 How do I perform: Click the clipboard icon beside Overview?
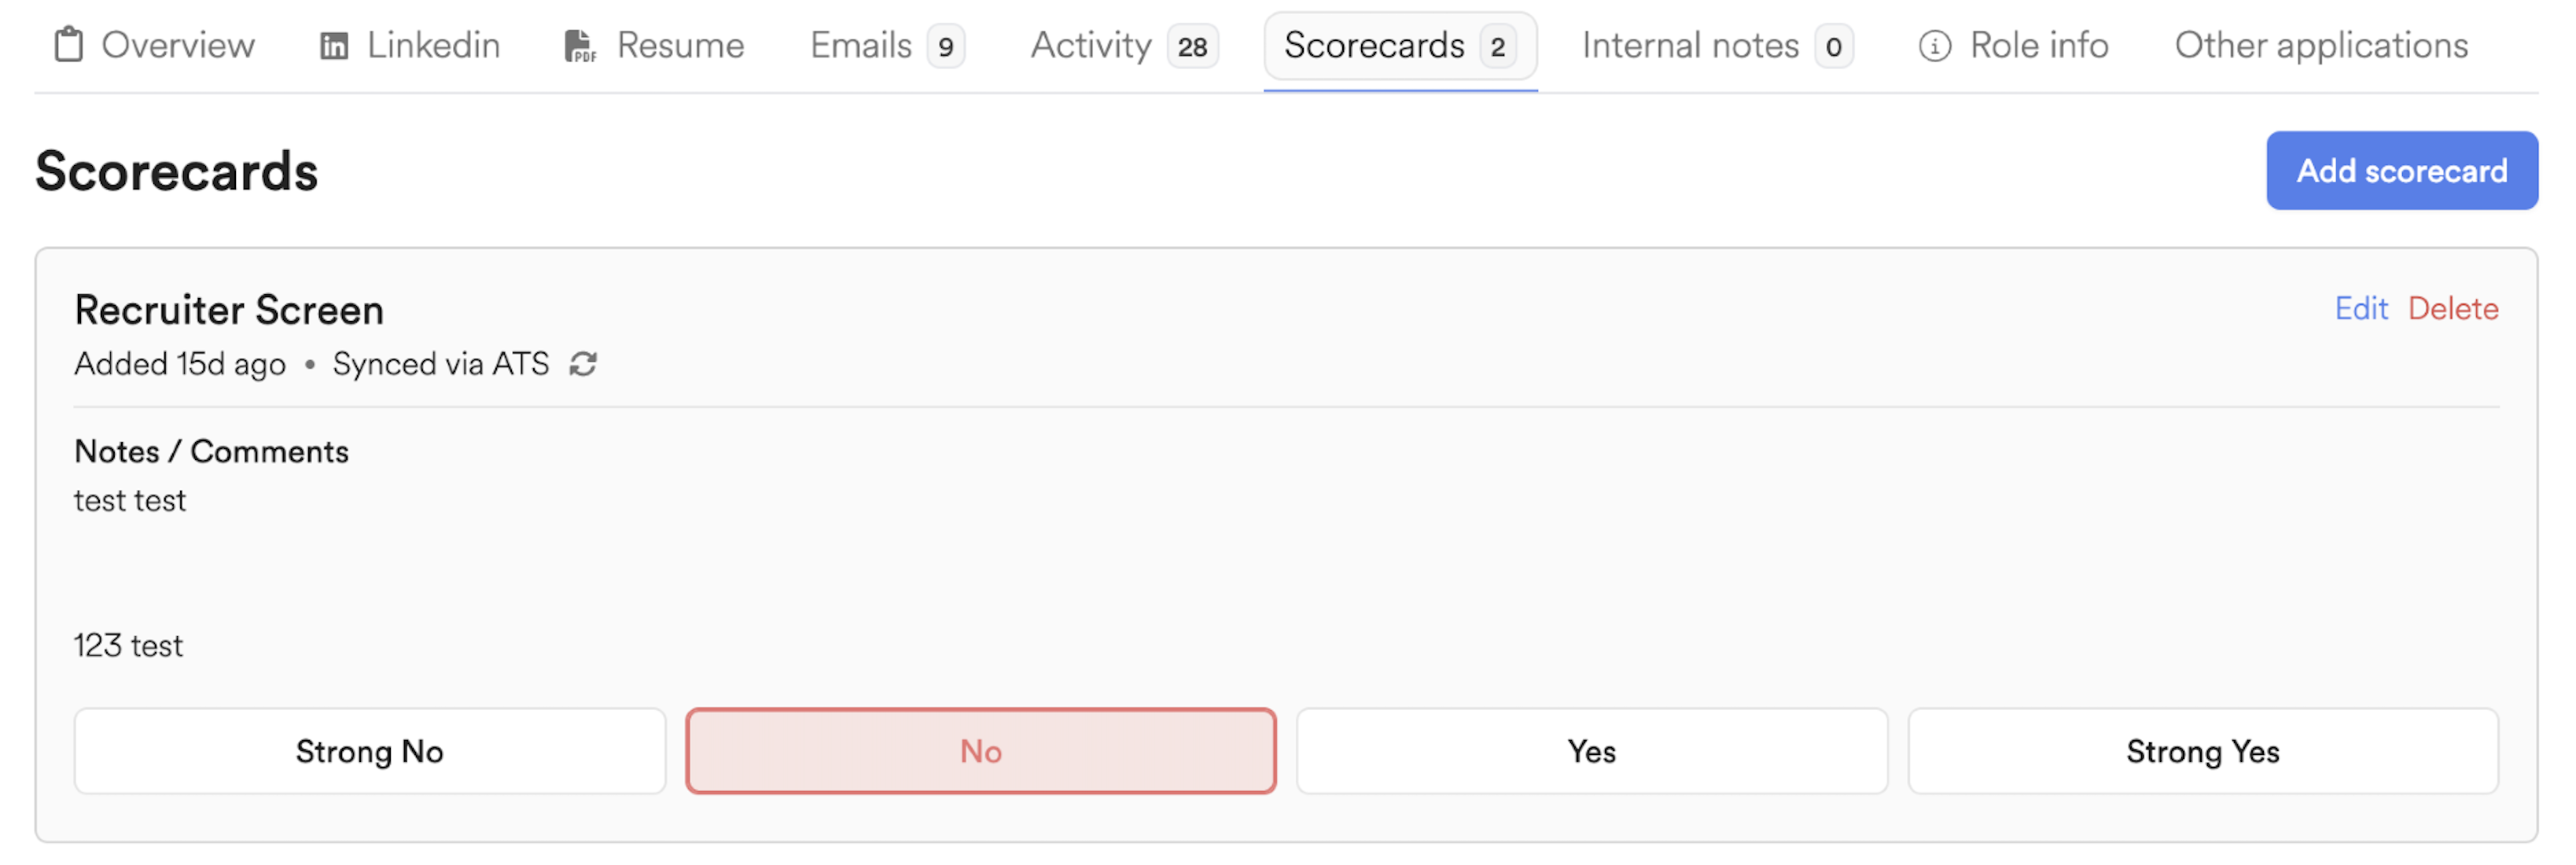[x=68, y=45]
